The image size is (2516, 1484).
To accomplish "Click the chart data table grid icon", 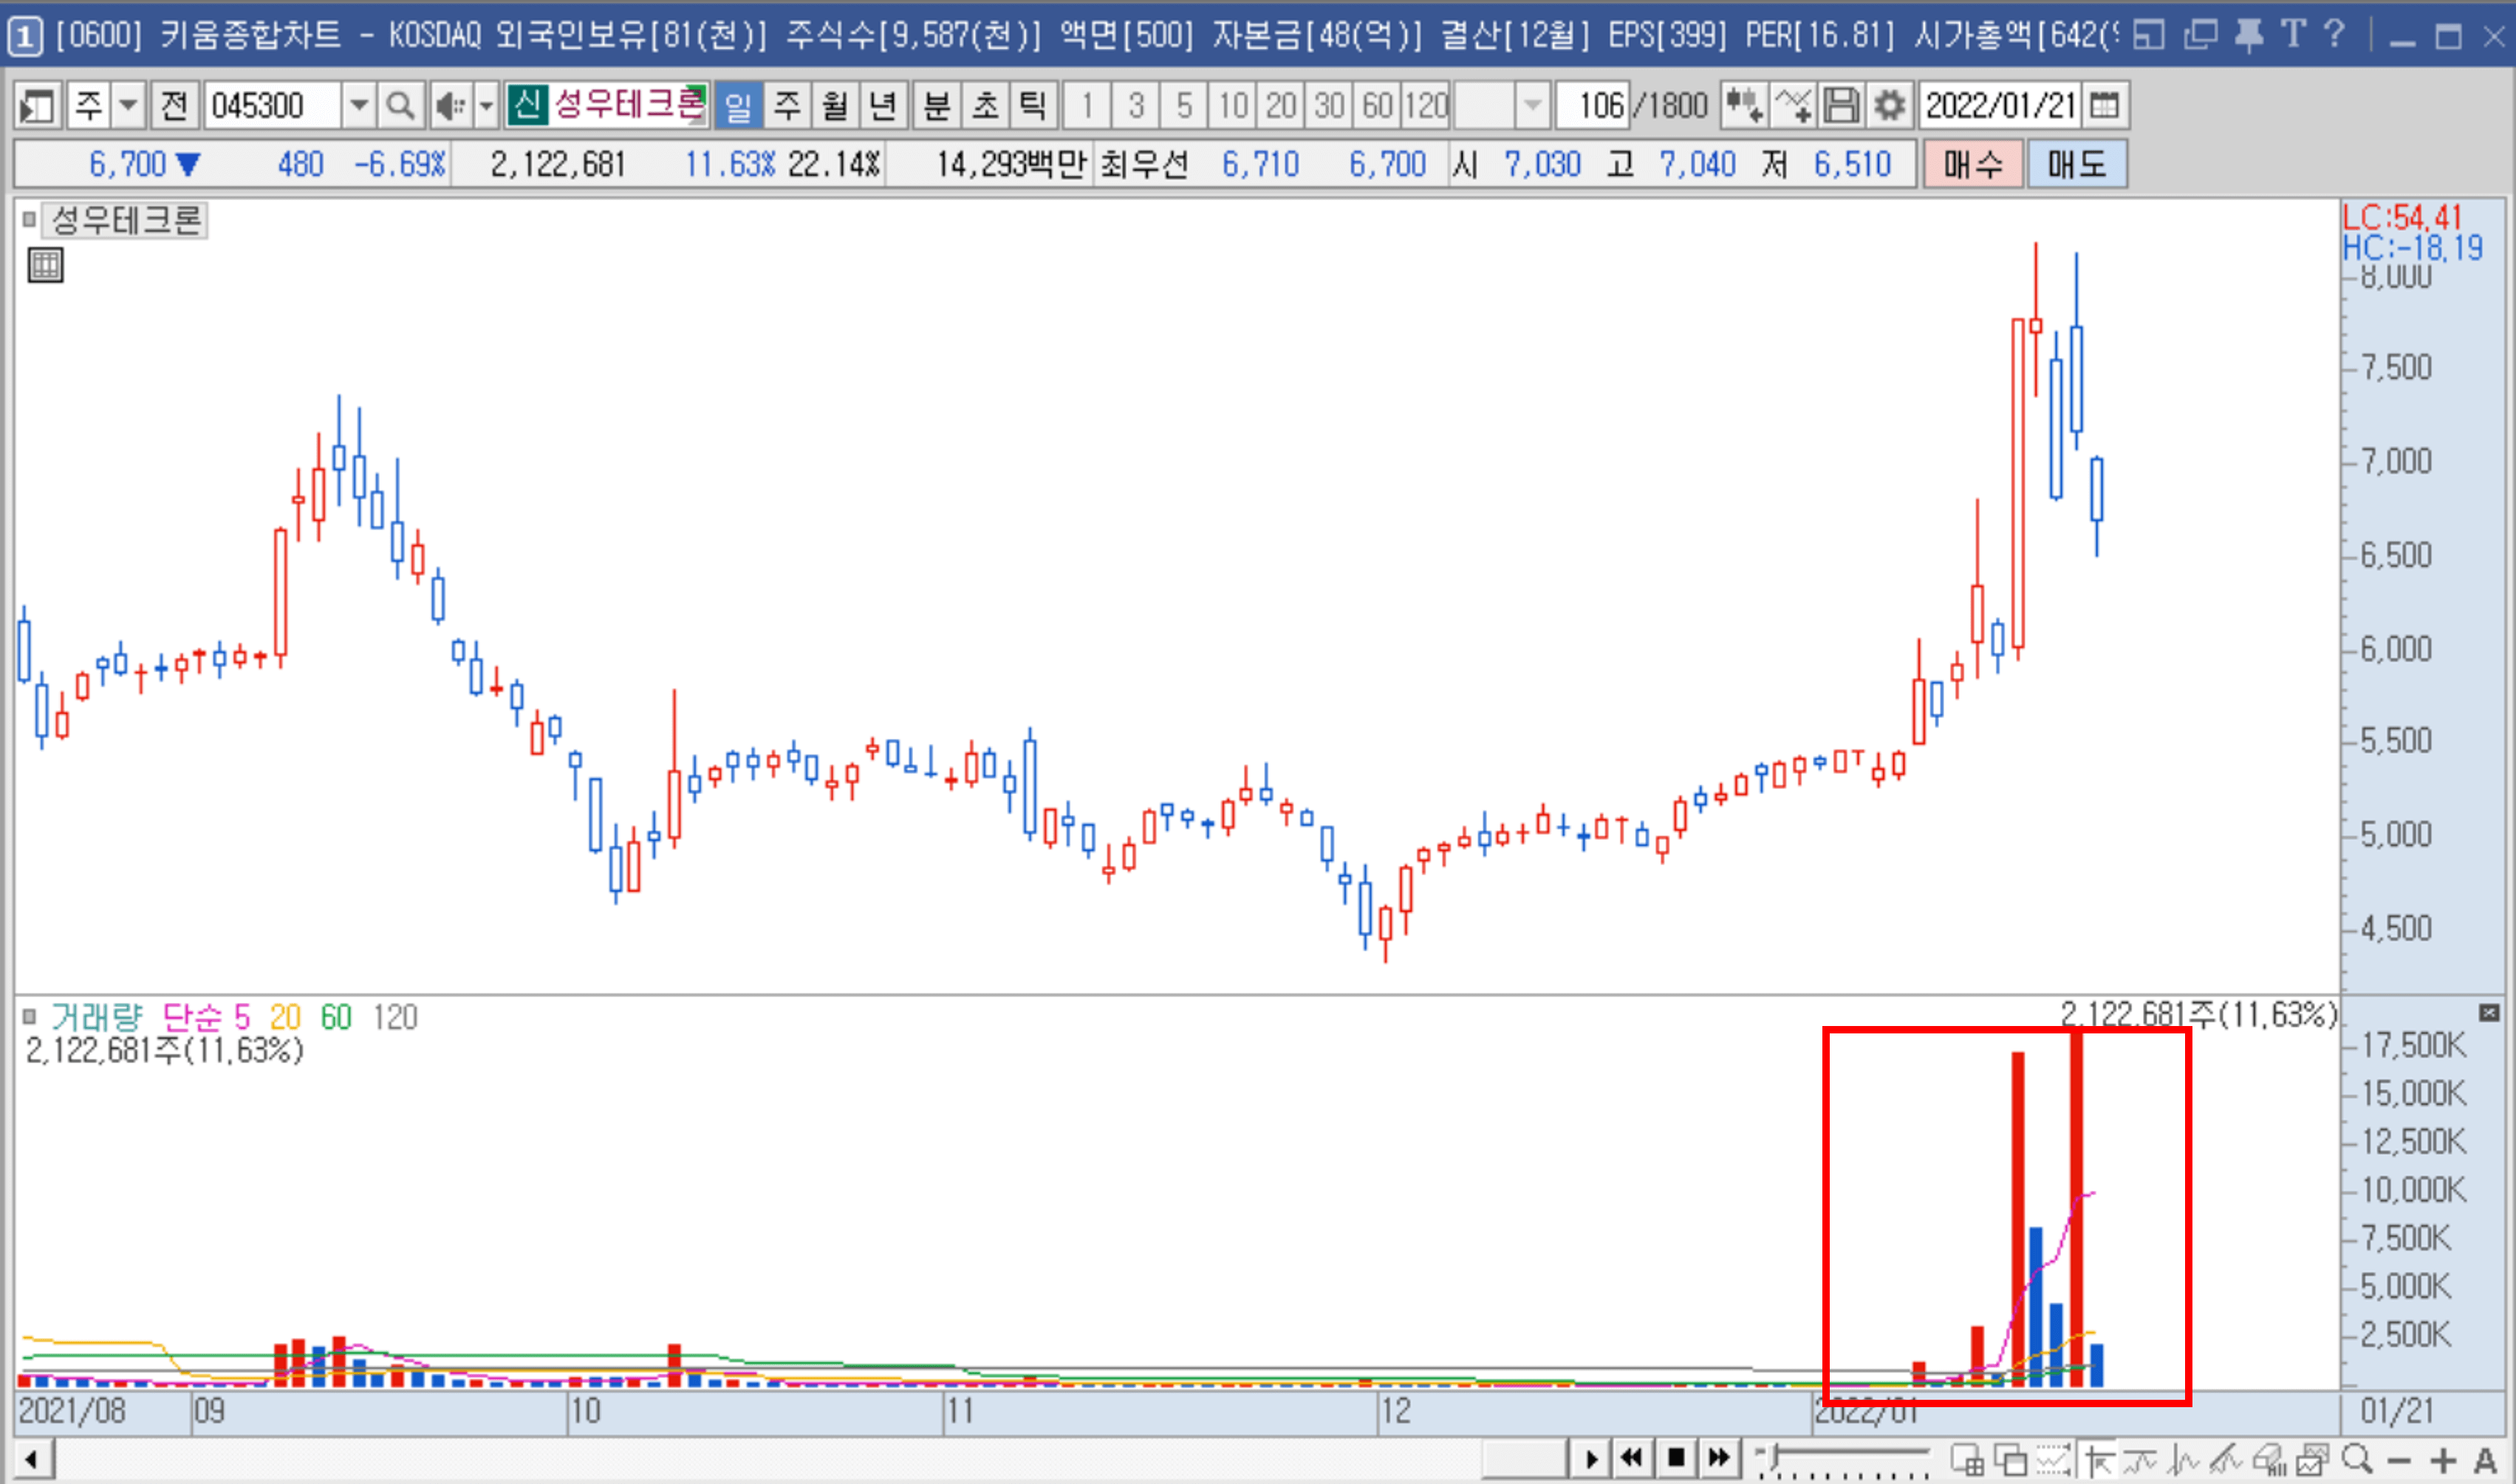I will pyautogui.click(x=45, y=265).
